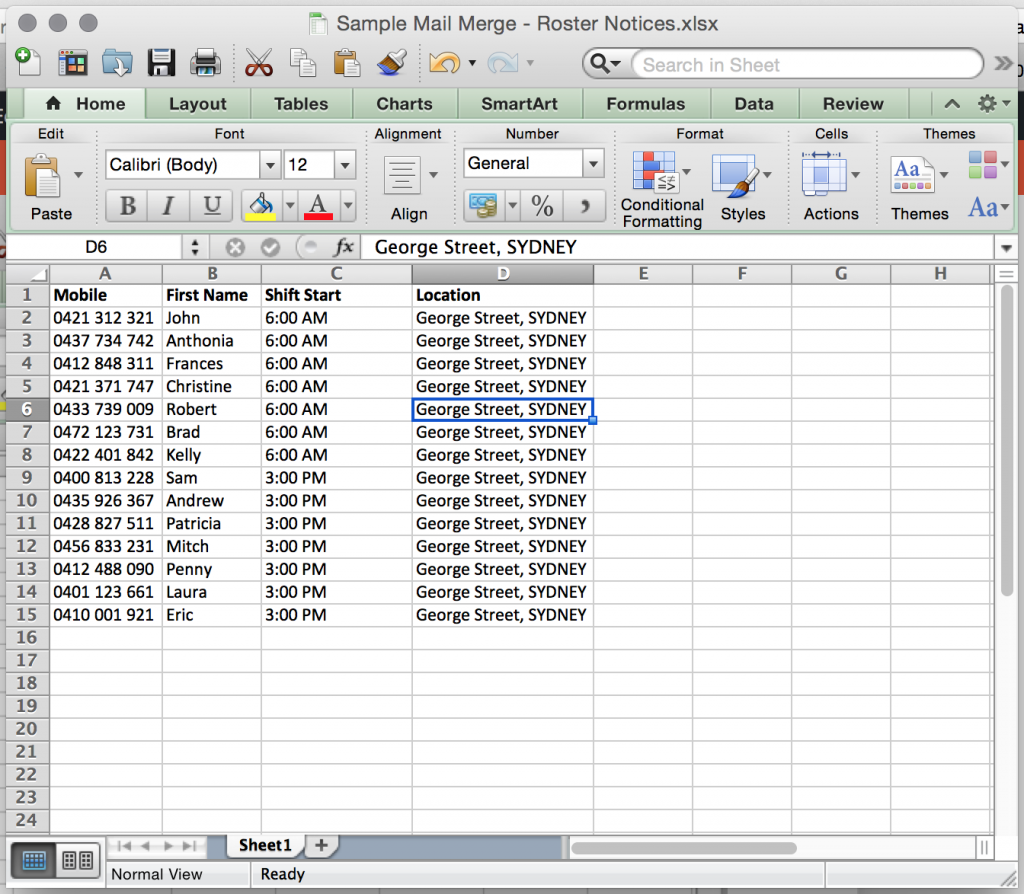Click the percent style button

(542, 206)
